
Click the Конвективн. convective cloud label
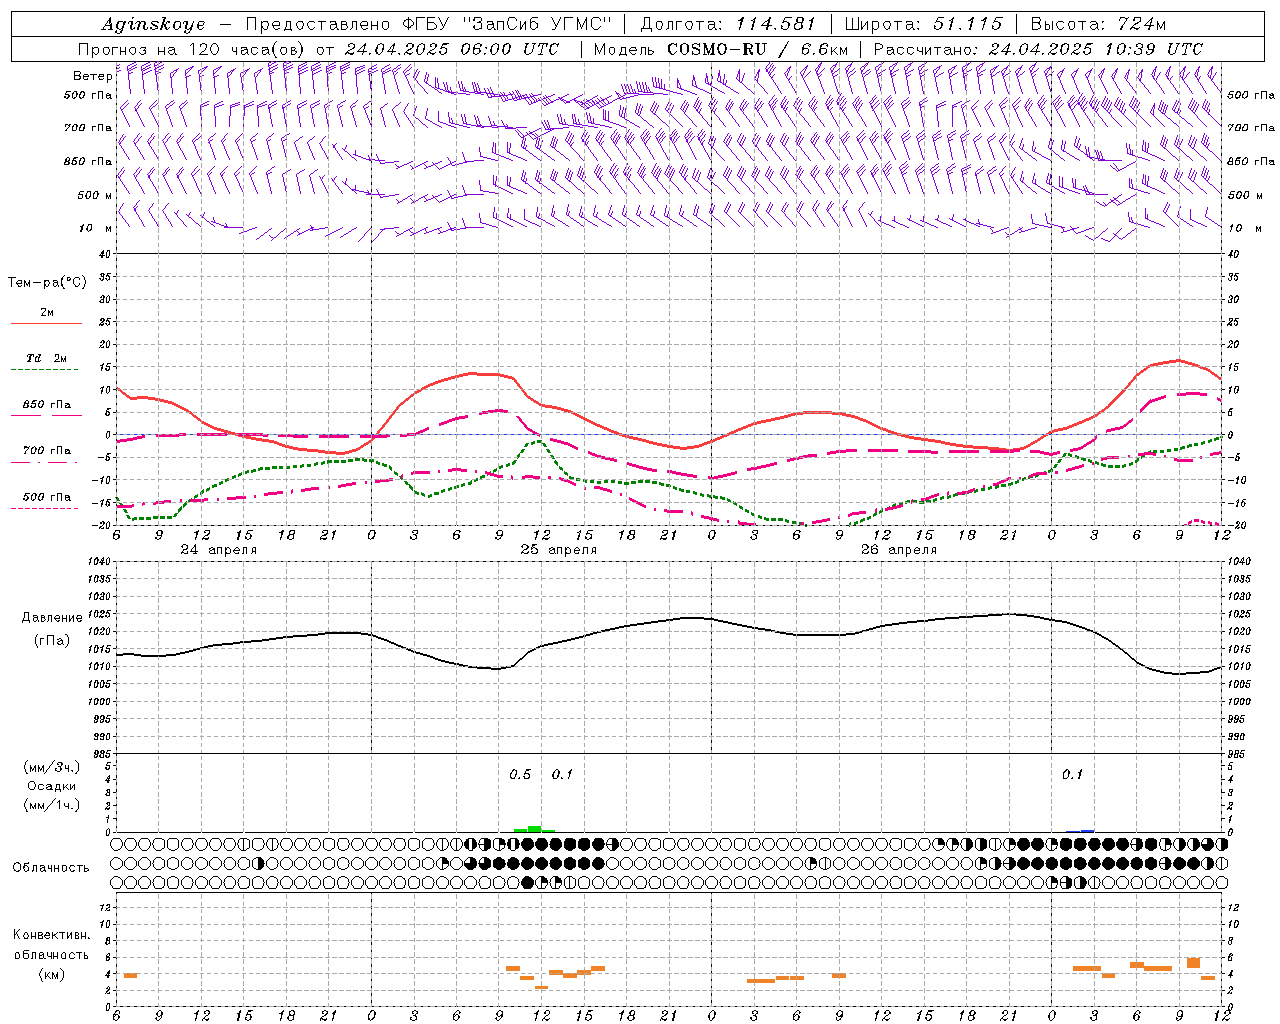[x=52, y=935]
